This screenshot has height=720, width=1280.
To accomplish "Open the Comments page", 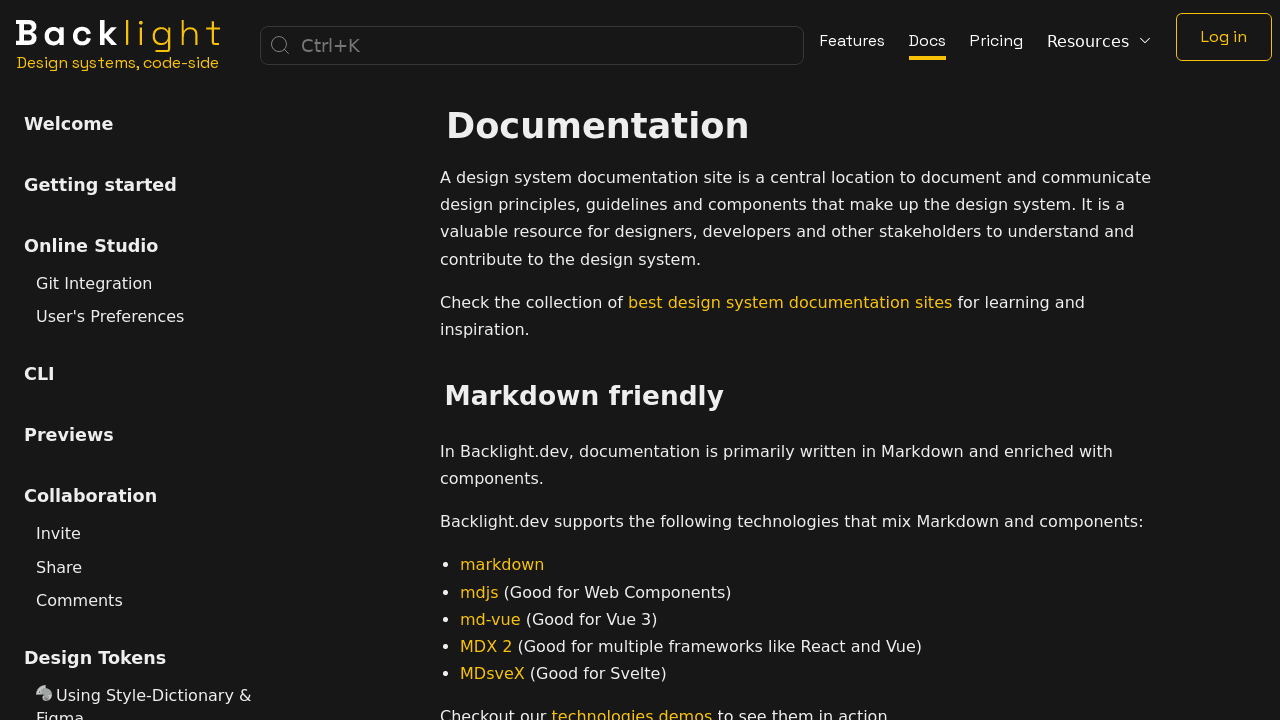I will point(79,601).
